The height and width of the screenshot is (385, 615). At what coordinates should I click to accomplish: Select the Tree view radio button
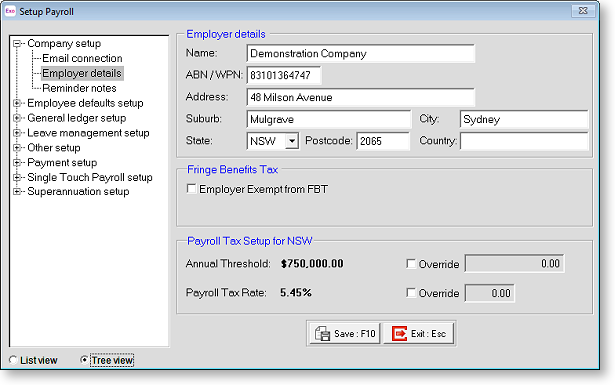click(84, 360)
